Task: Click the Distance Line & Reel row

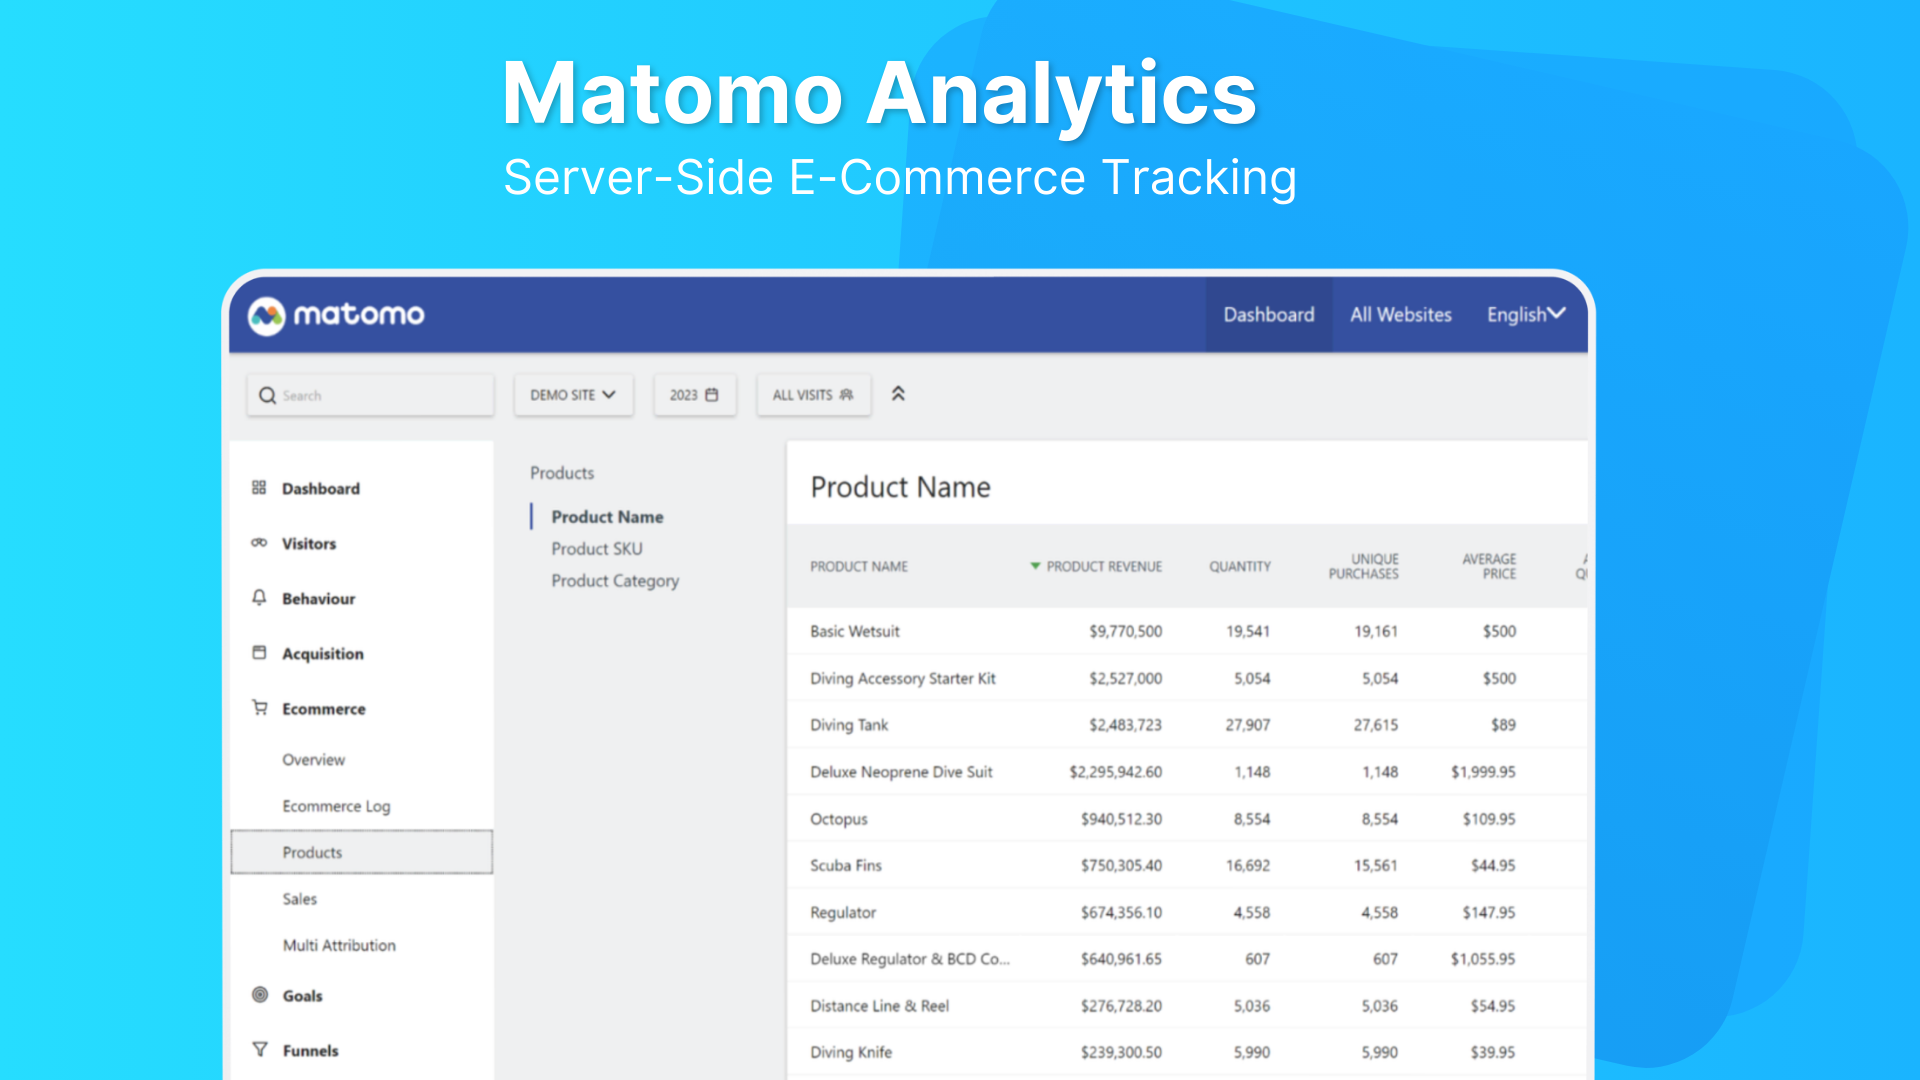Action: (880, 1006)
